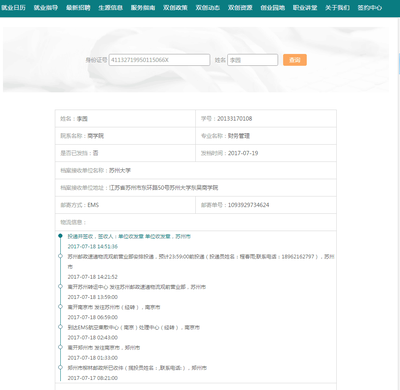Select the receiving unit address row text
The width and height of the screenshot is (400, 390).
point(139,188)
